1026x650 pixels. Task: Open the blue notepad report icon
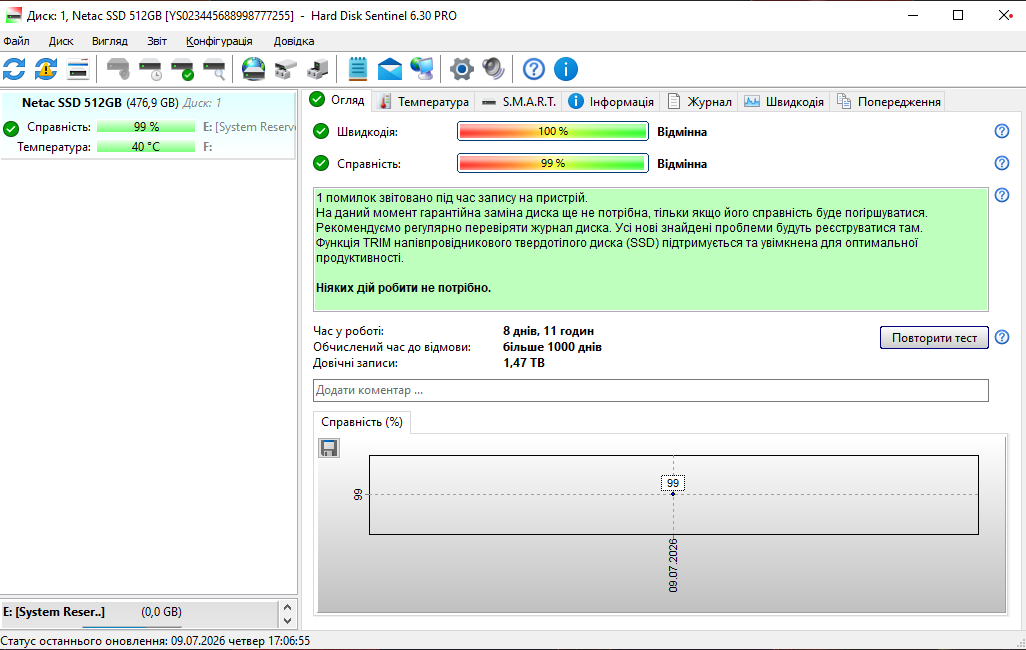point(357,69)
